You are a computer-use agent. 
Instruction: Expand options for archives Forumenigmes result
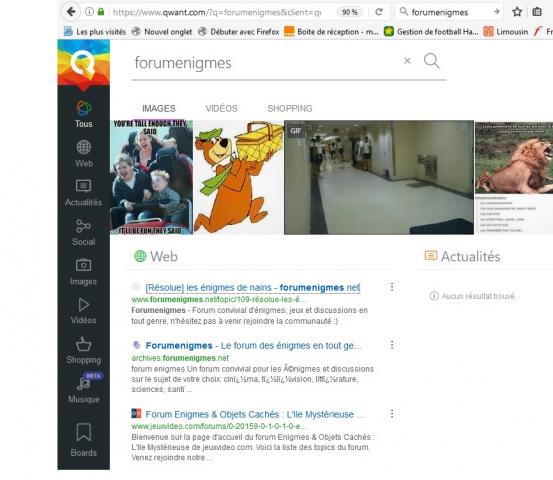[x=392, y=345]
